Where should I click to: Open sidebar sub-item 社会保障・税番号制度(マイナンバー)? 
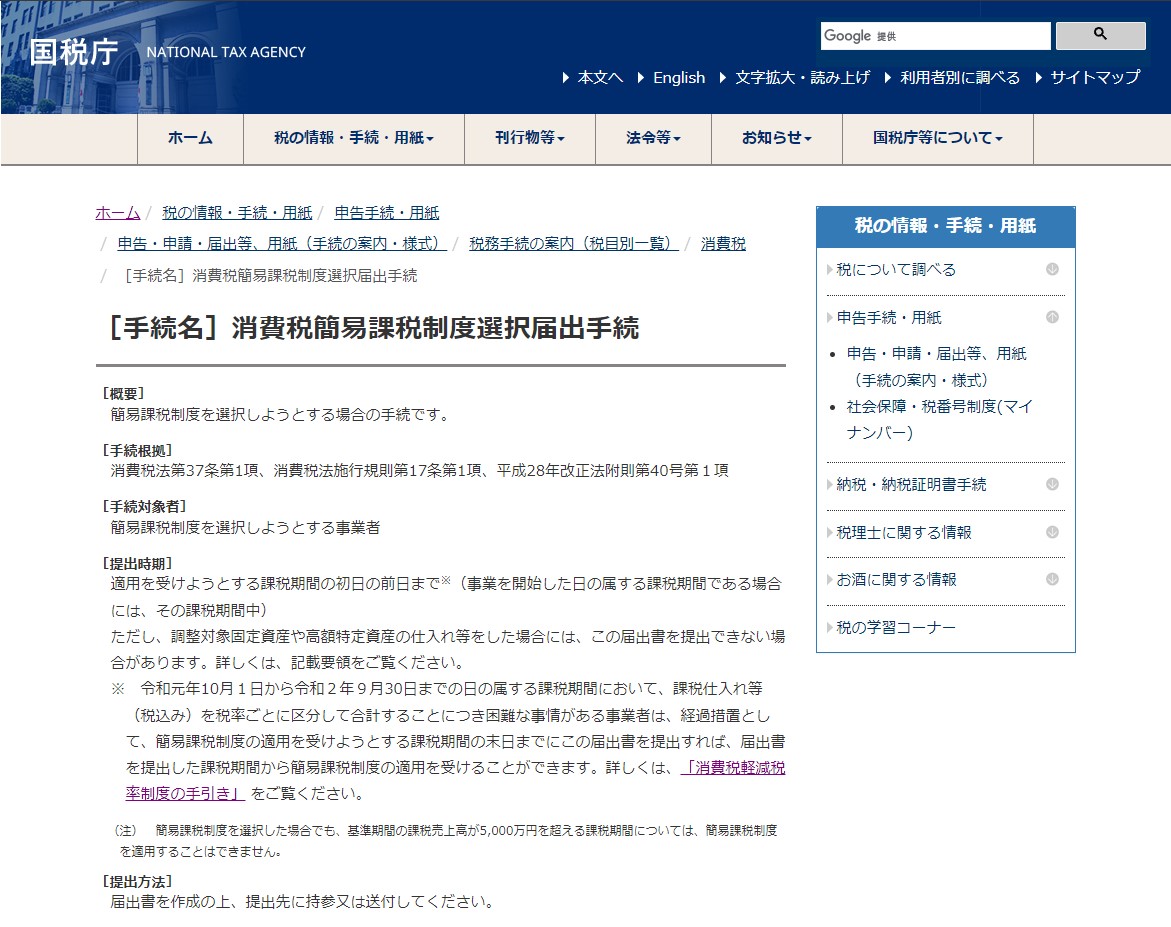[x=939, y=419]
